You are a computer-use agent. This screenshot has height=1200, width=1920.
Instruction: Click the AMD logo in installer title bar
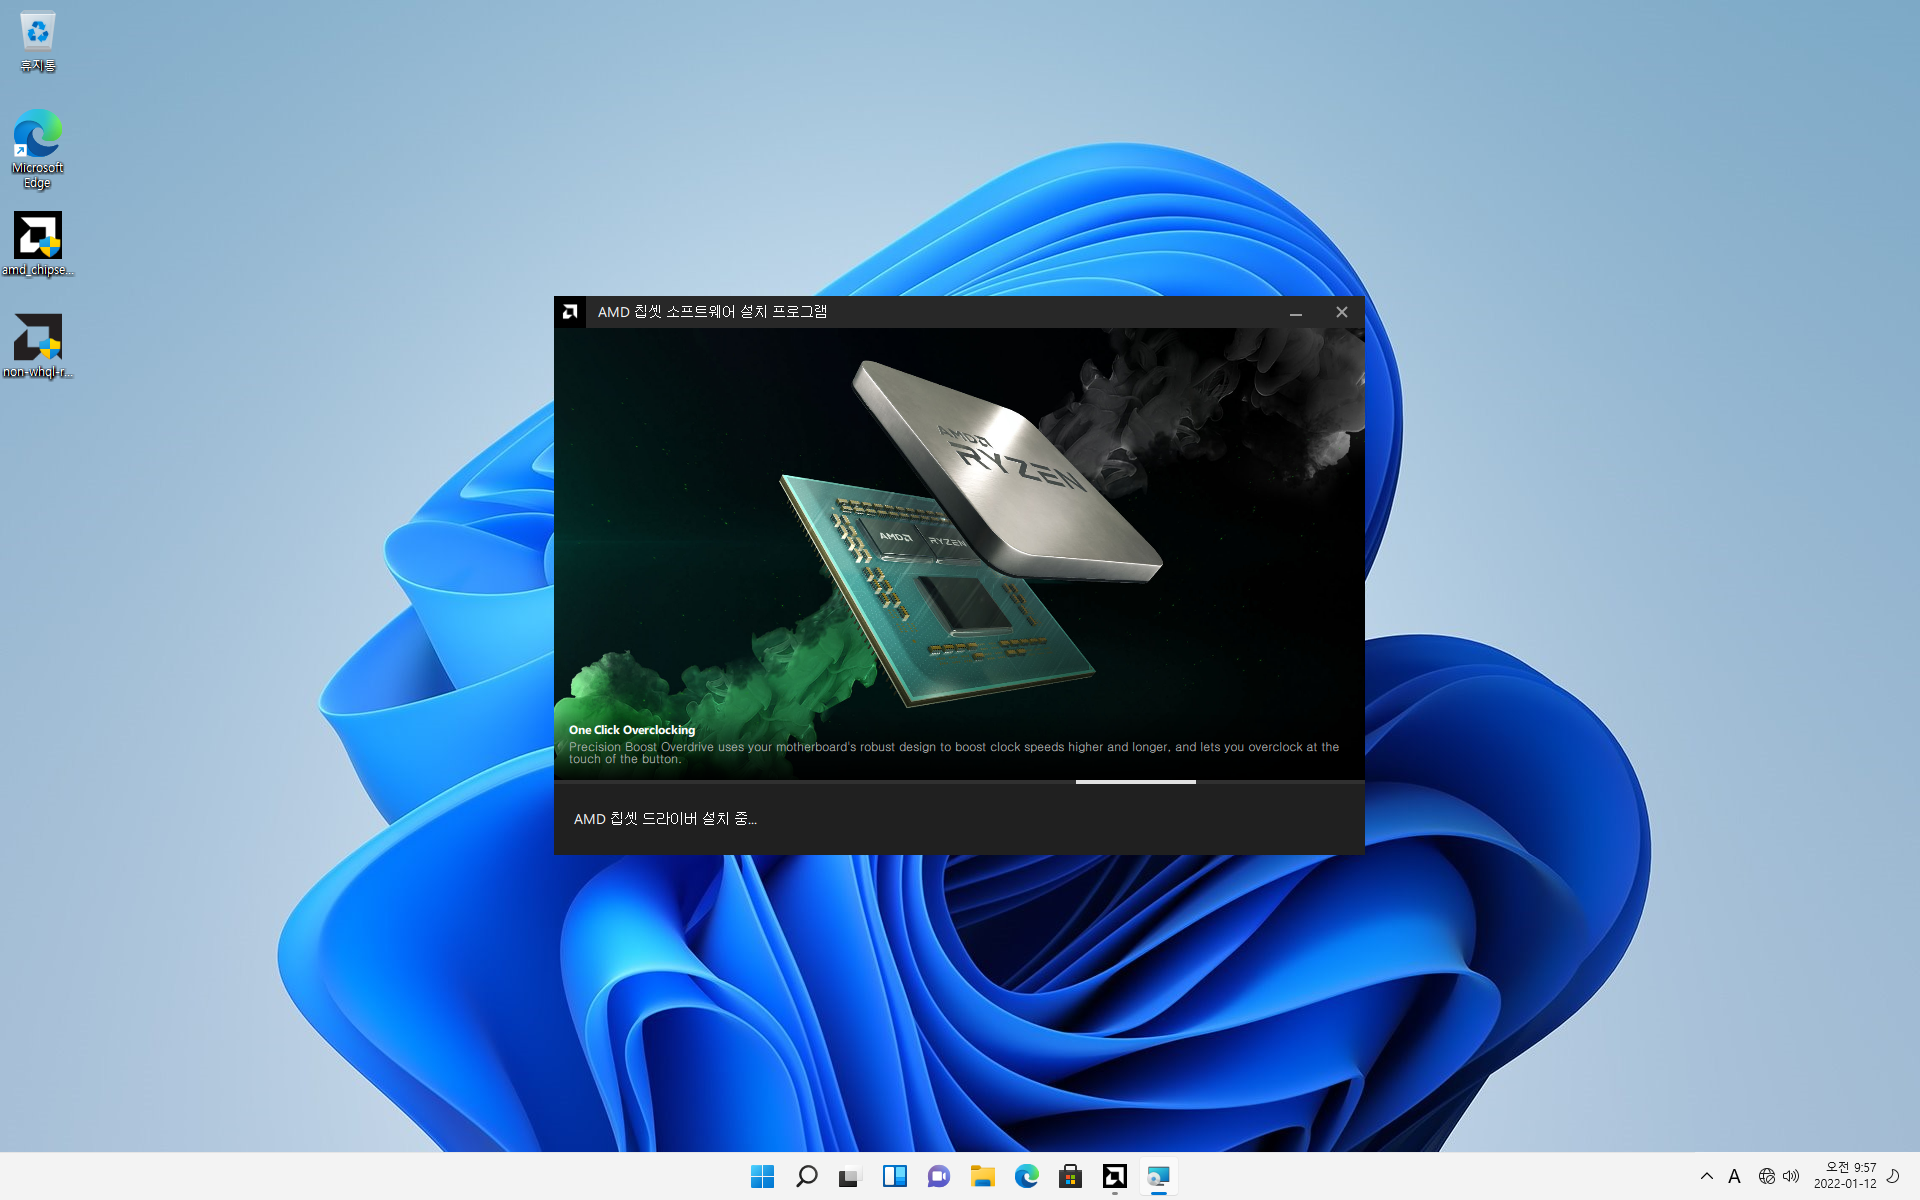[x=570, y=312]
